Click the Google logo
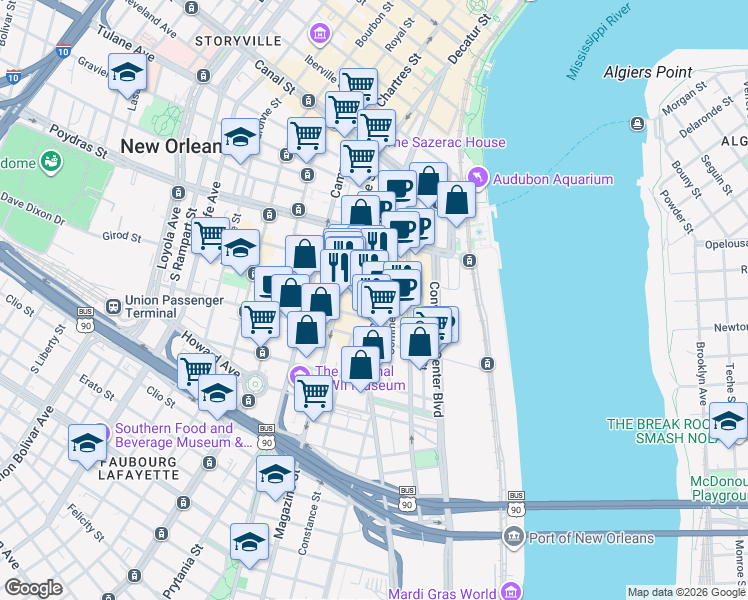Image resolution: width=748 pixels, height=600 pixels. [33, 588]
